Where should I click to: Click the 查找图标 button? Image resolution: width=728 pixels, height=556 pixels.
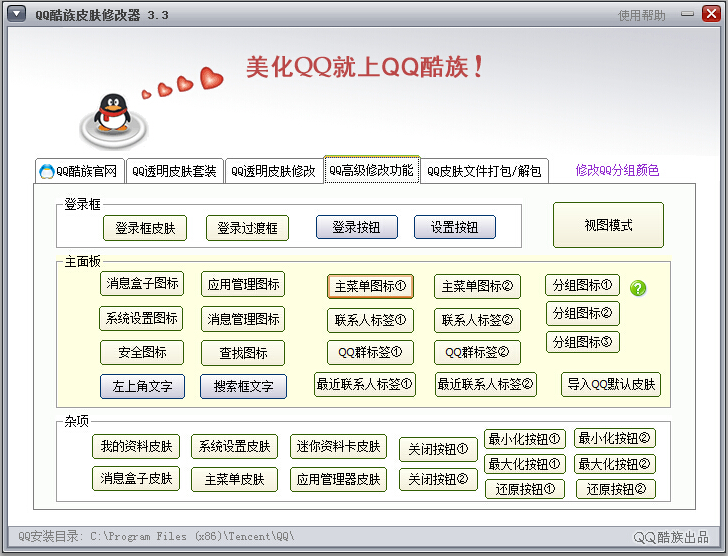[243, 353]
